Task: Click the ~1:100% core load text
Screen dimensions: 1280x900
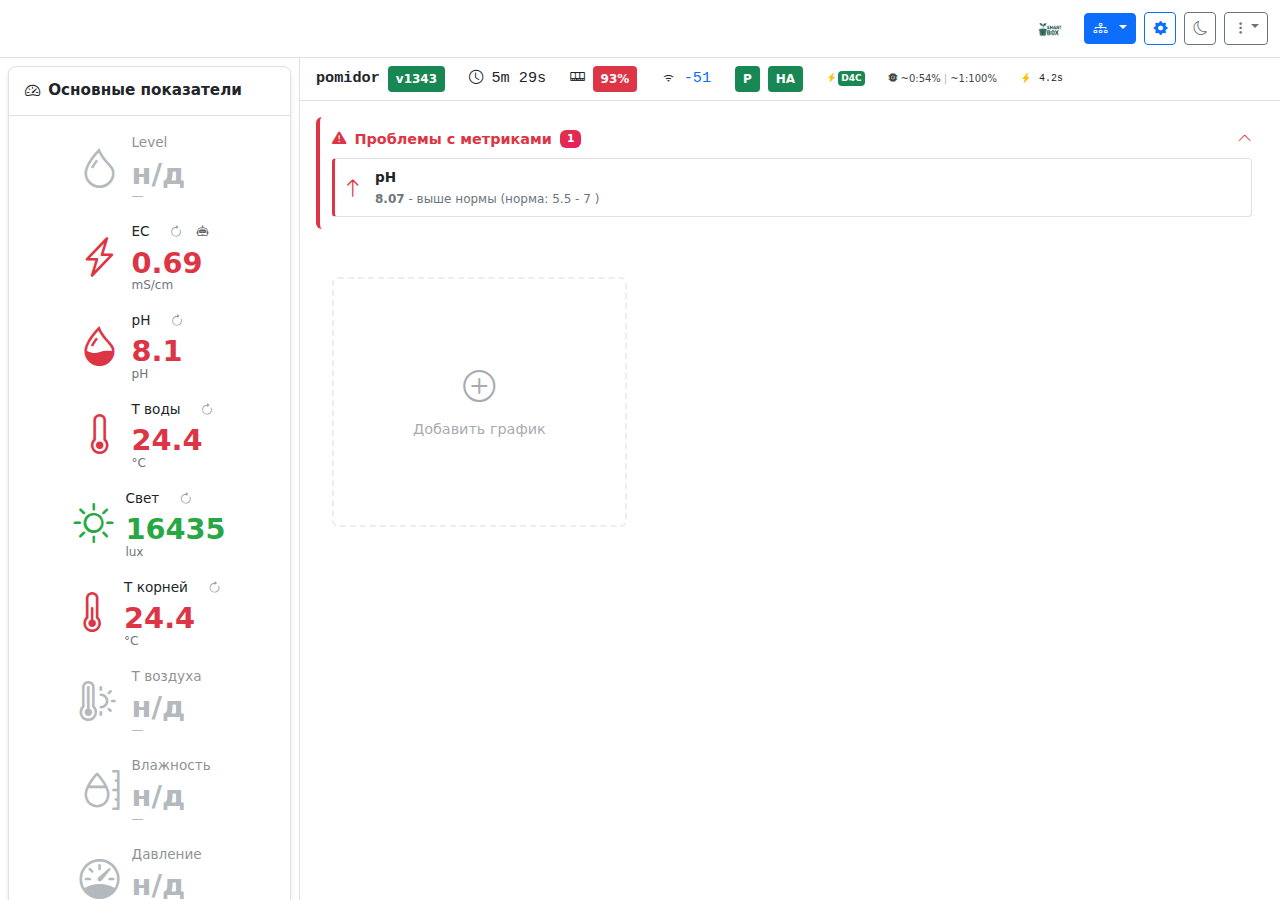Action: coord(973,78)
